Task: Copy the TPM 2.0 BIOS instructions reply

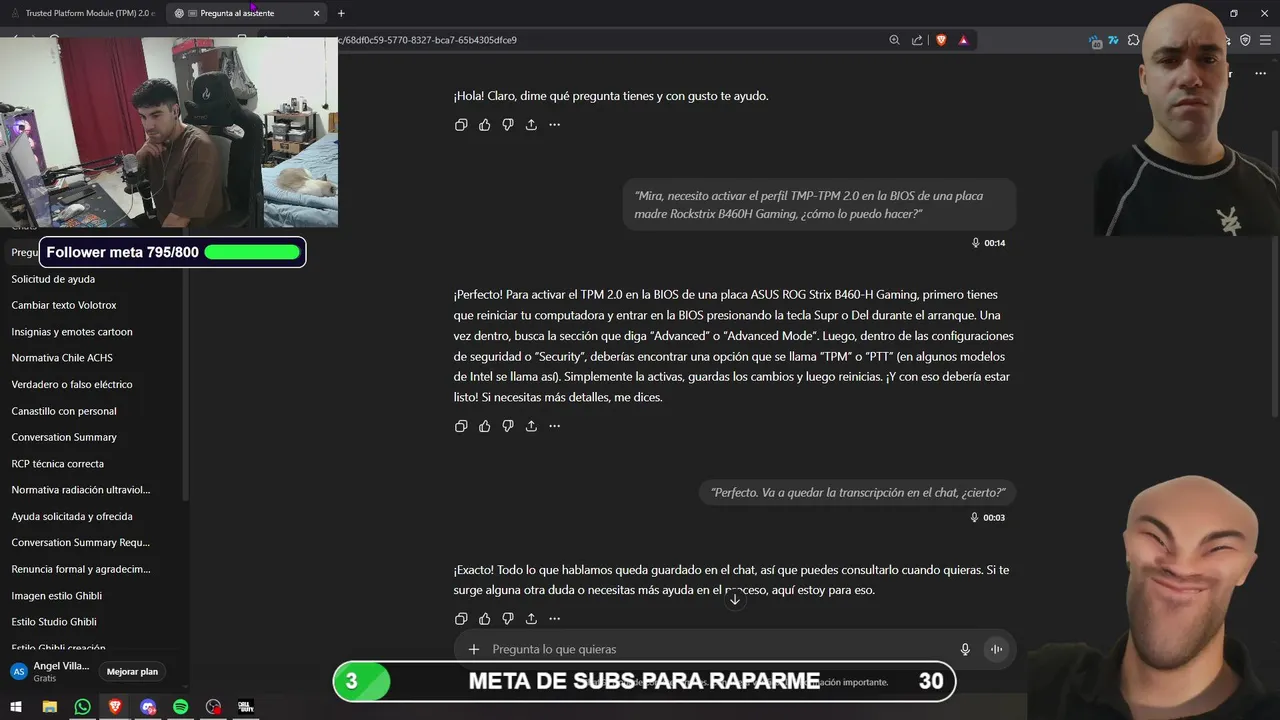Action: coord(461,426)
